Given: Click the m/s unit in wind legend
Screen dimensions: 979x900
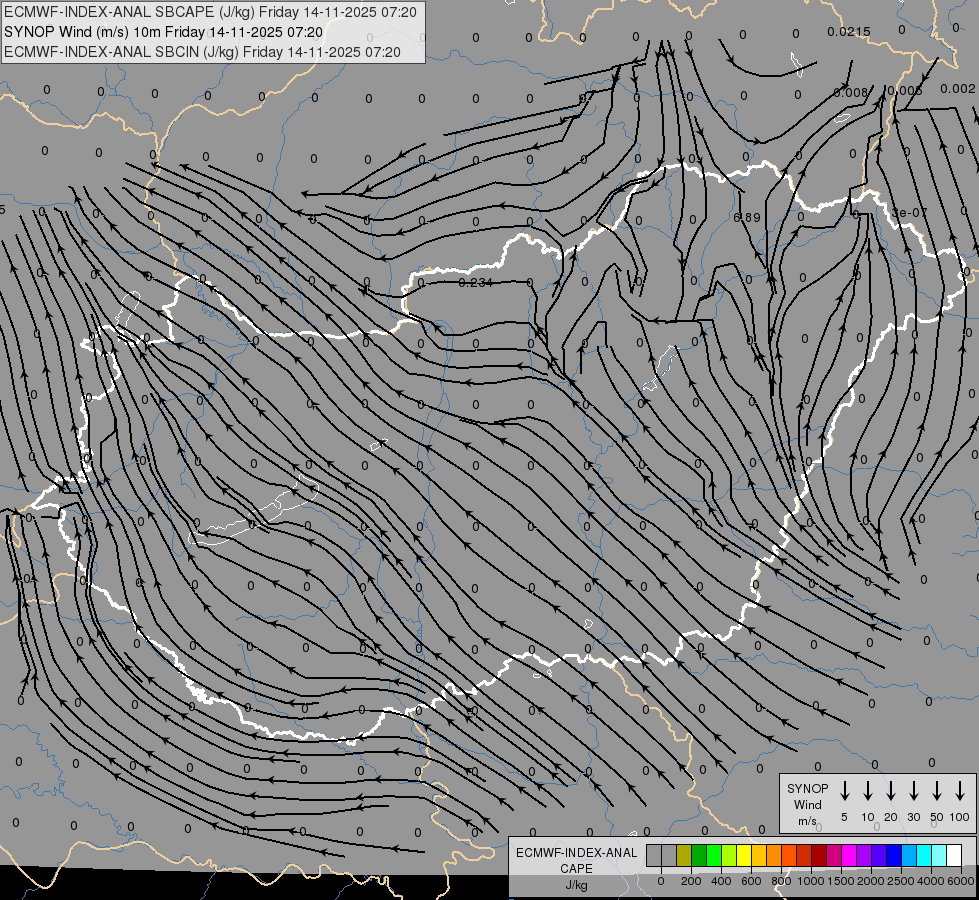Looking at the screenshot, I should (807, 821).
